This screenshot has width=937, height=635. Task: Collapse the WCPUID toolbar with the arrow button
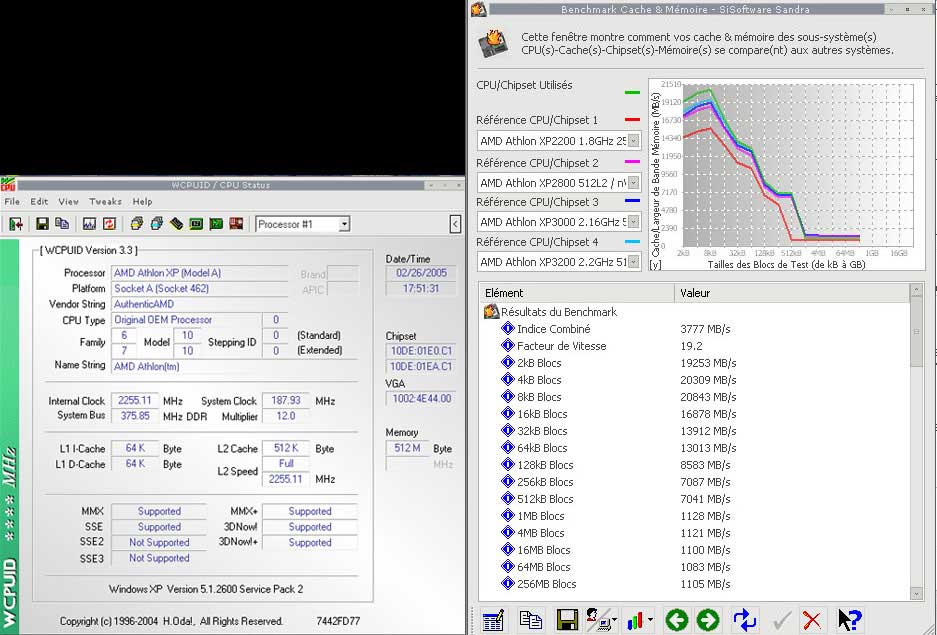(455, 224)
